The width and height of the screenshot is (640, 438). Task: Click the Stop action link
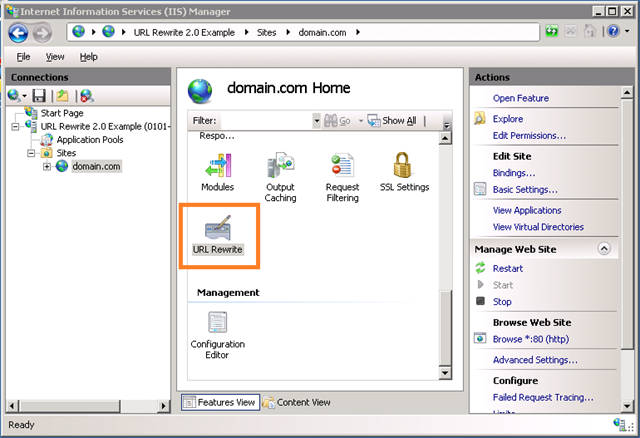502,302
